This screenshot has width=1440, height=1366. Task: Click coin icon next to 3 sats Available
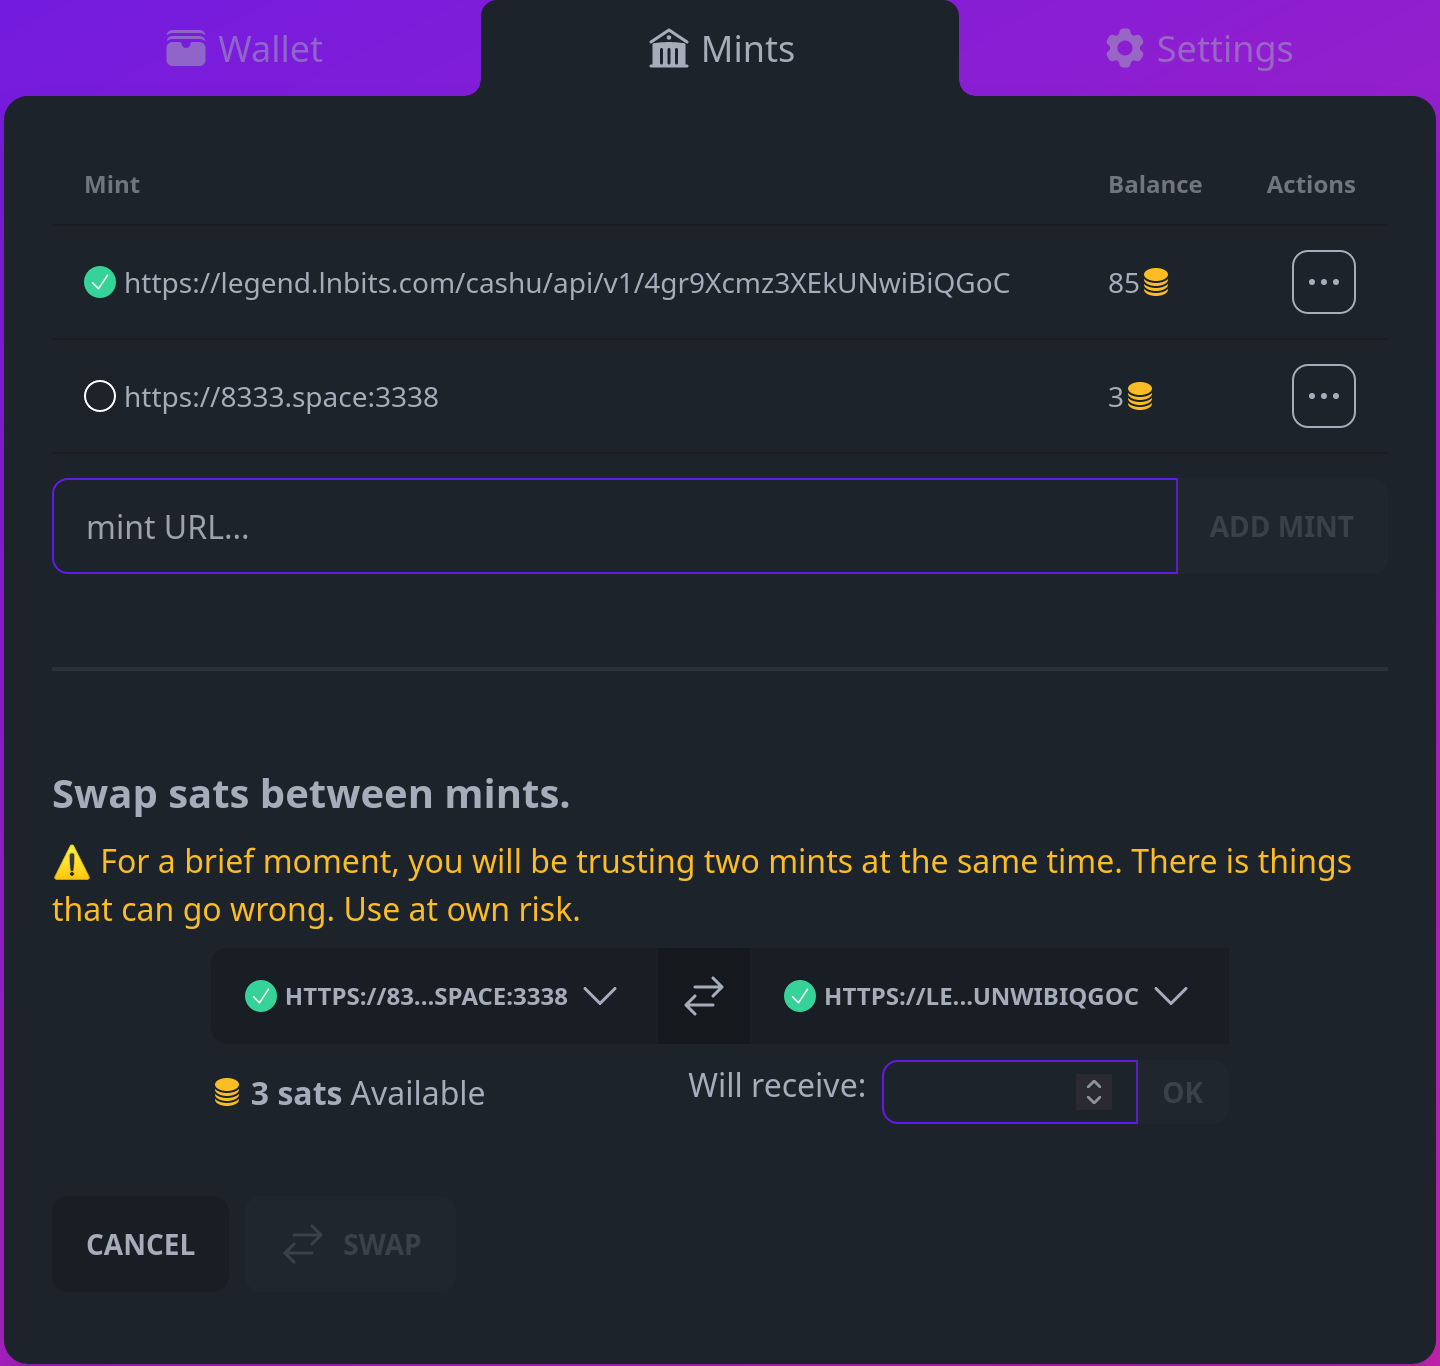227,1093
